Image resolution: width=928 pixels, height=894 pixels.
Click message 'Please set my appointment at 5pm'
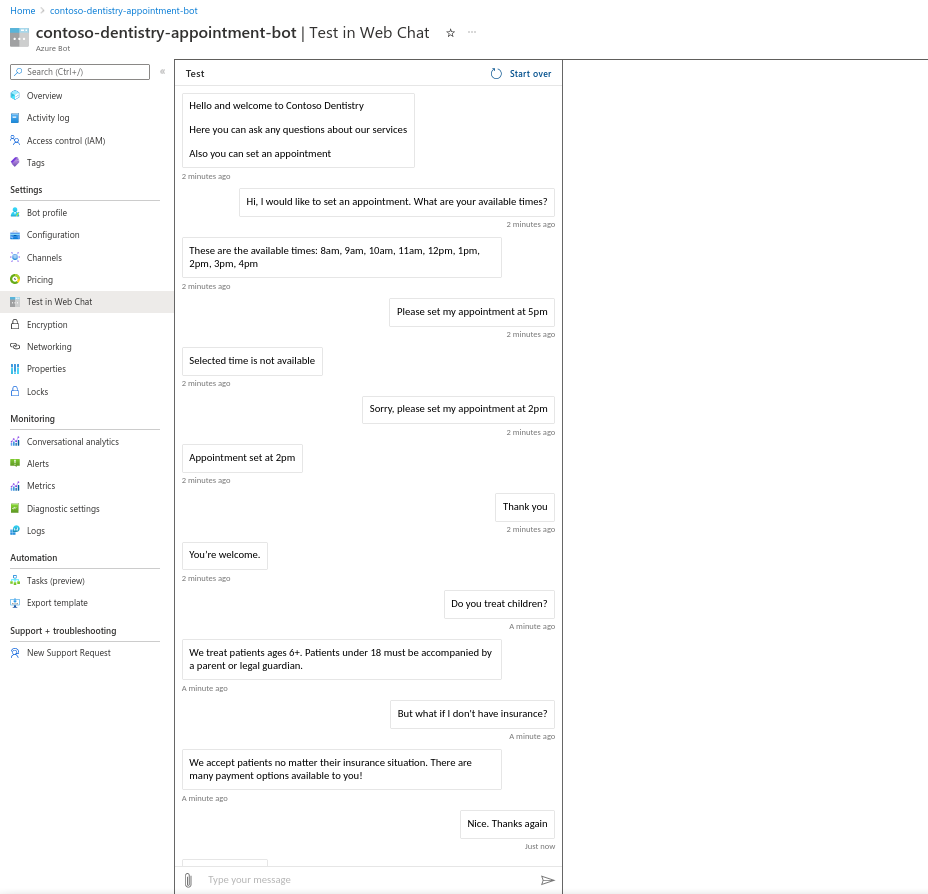(x=472, y=312)
